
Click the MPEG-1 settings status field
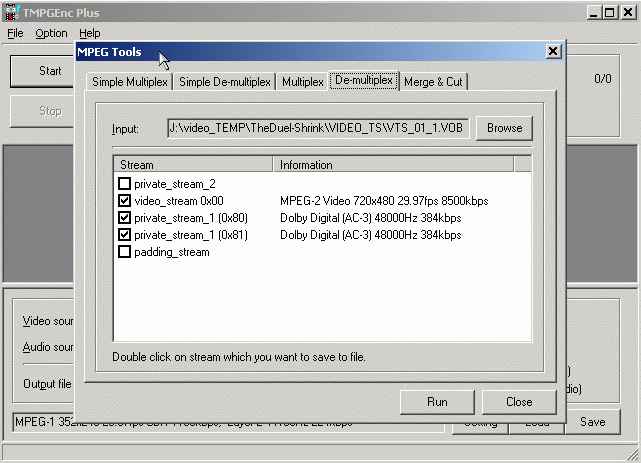coord(229,423)
